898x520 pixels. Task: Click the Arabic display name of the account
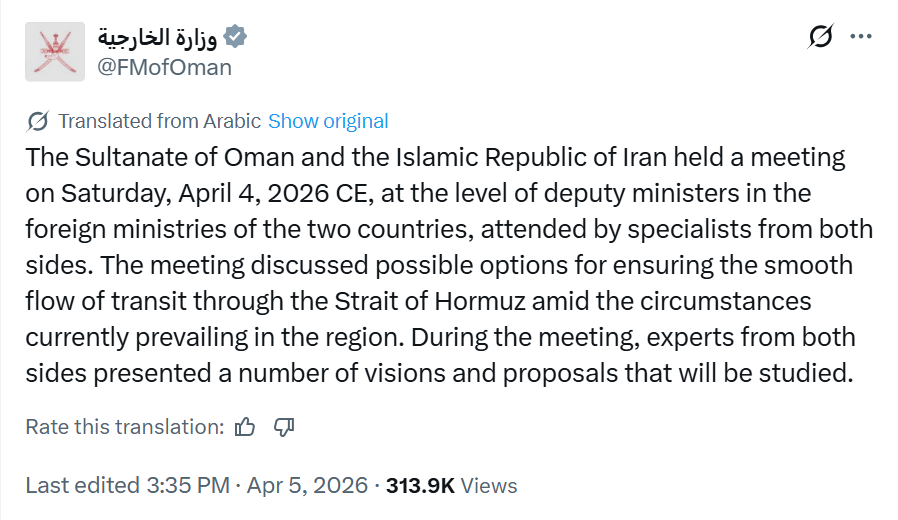(158, 38)
